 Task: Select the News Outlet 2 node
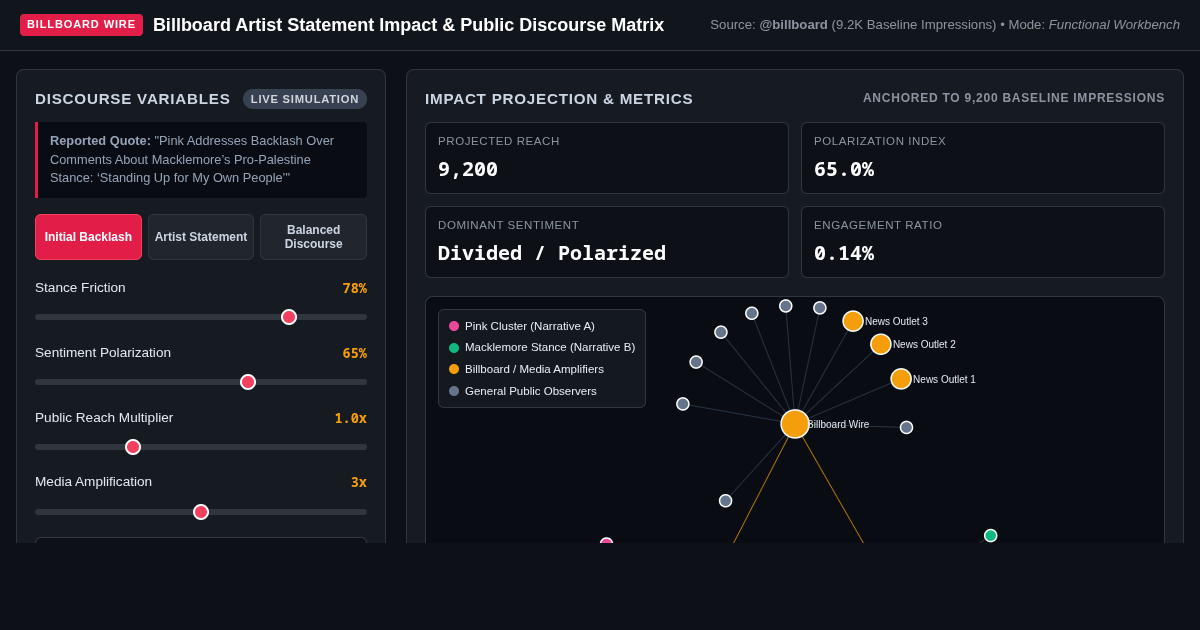(x=881, y=344)
